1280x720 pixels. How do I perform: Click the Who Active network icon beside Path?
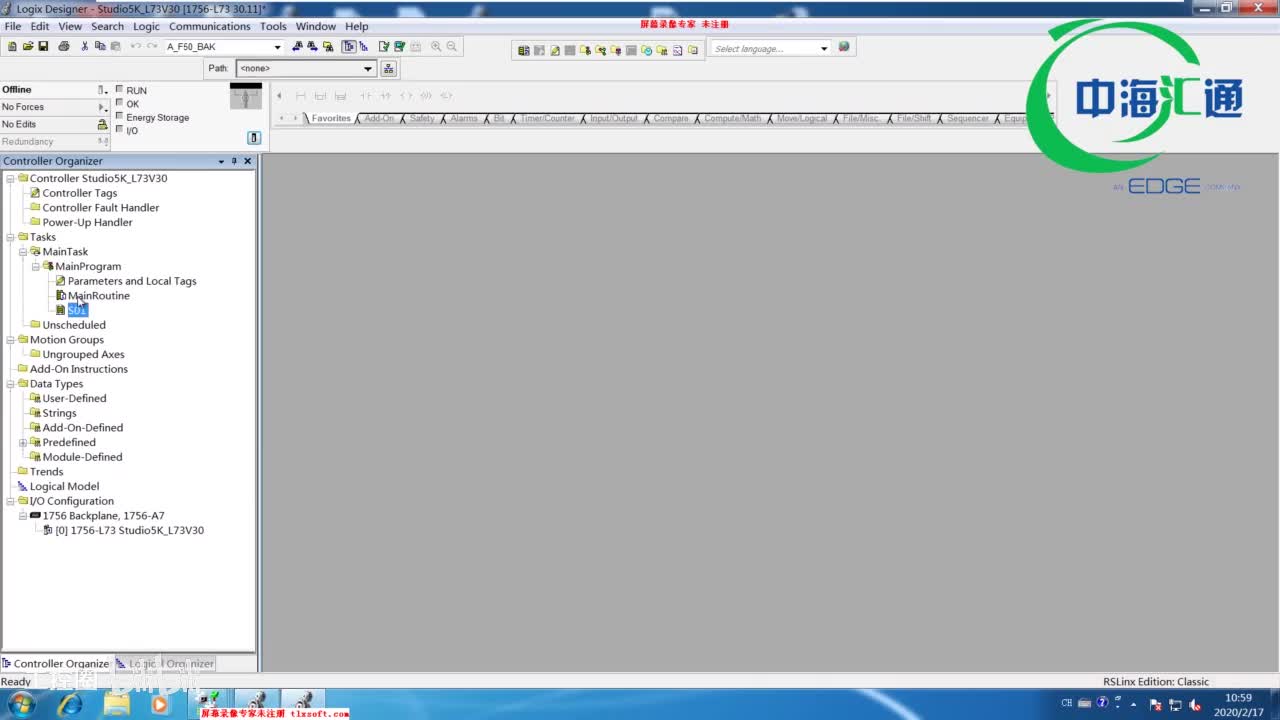coord(389,69)
